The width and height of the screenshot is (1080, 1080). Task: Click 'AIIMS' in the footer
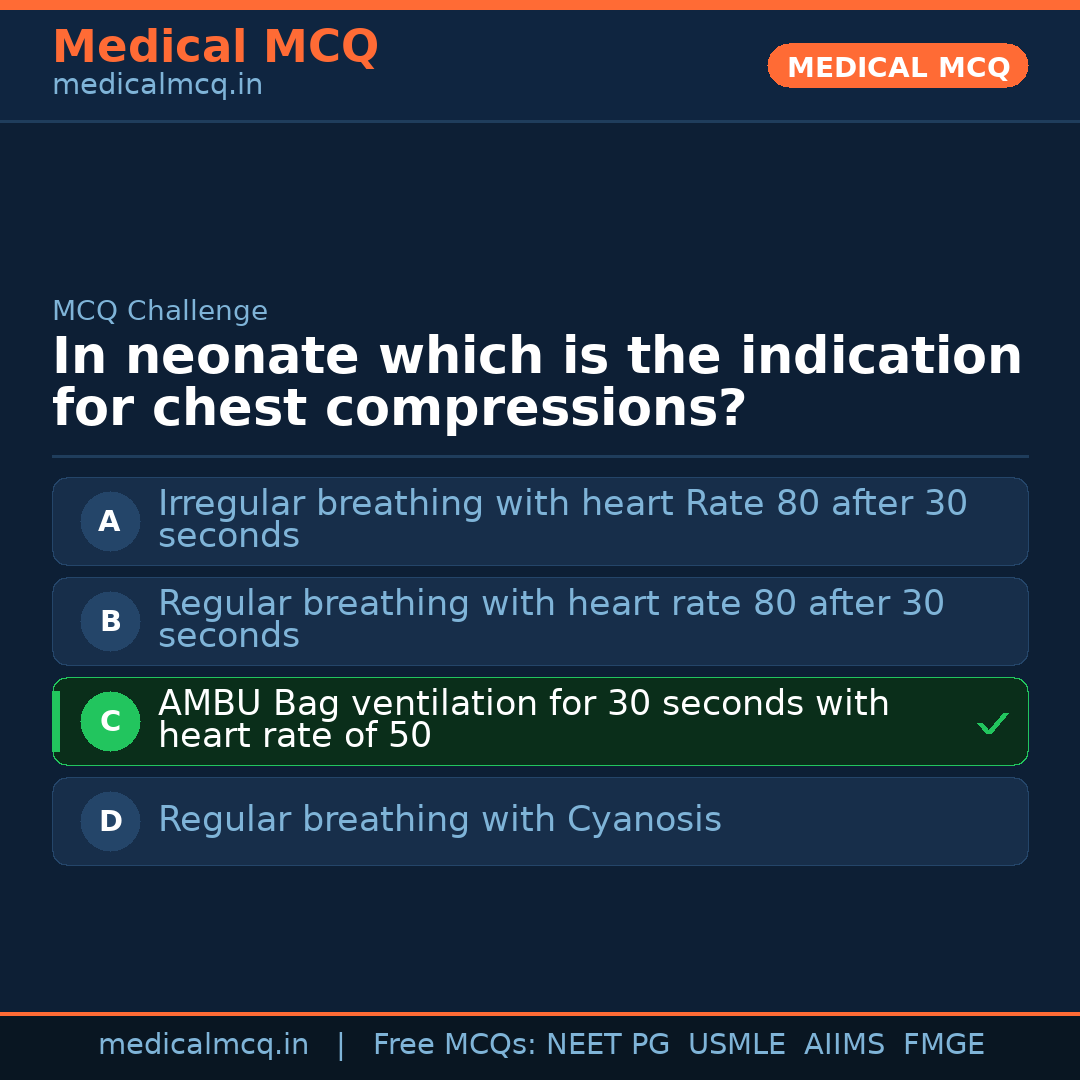coord(844,1045)
